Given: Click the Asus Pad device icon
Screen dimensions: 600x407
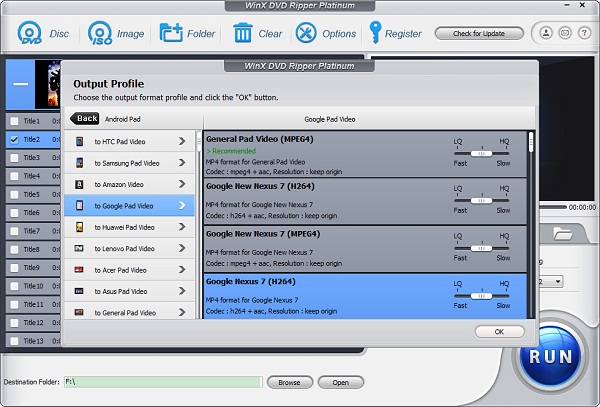Looking at the screenshot, I should pos(79,291).
